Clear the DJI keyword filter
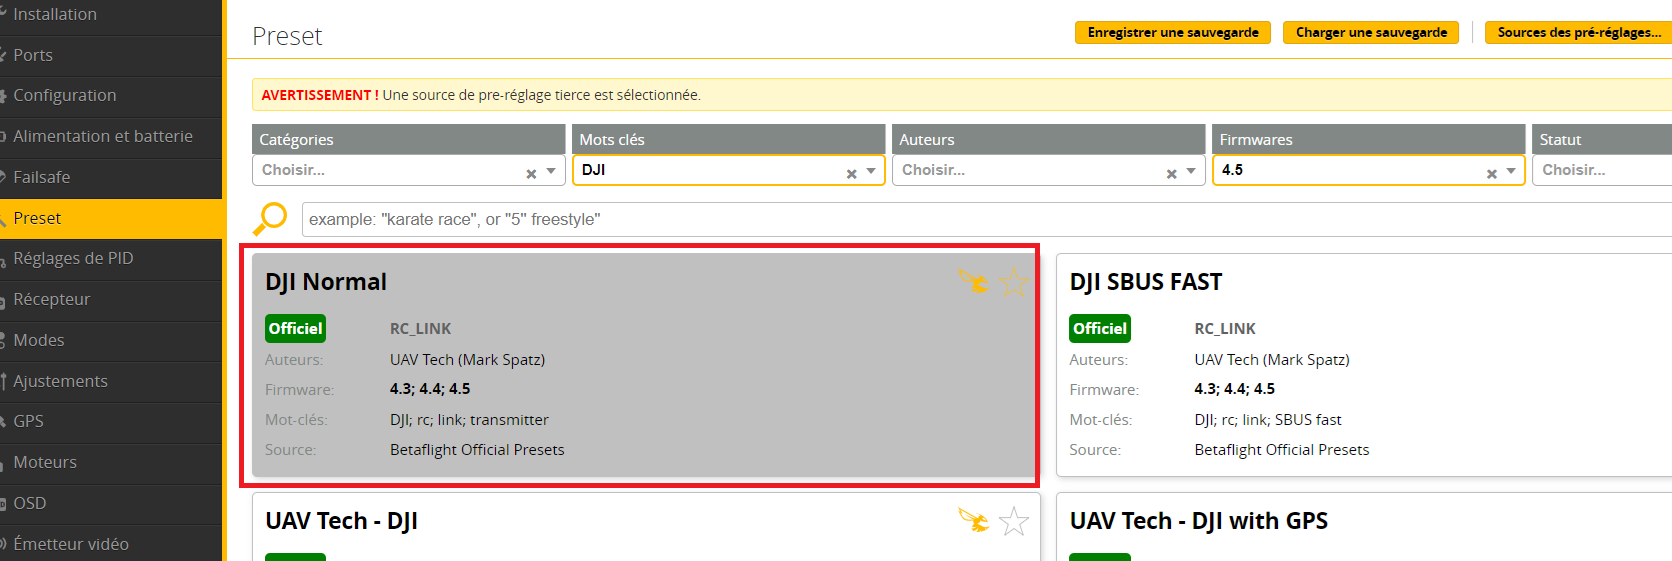The image size is (1672, 561). (851, 173)
